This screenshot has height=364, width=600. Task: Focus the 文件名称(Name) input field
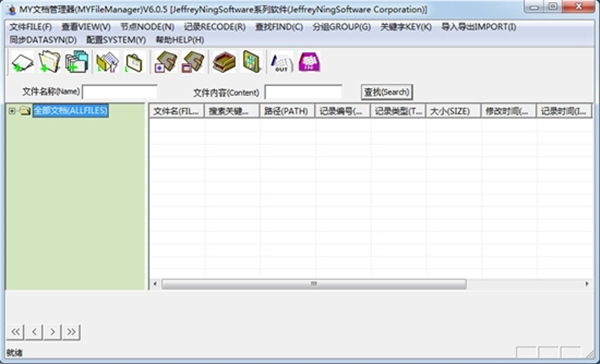pos(120,92)
